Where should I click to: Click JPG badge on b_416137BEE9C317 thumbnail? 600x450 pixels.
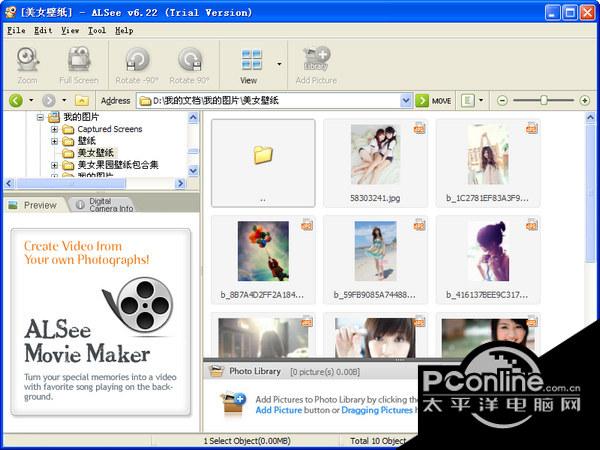[532, 225]
